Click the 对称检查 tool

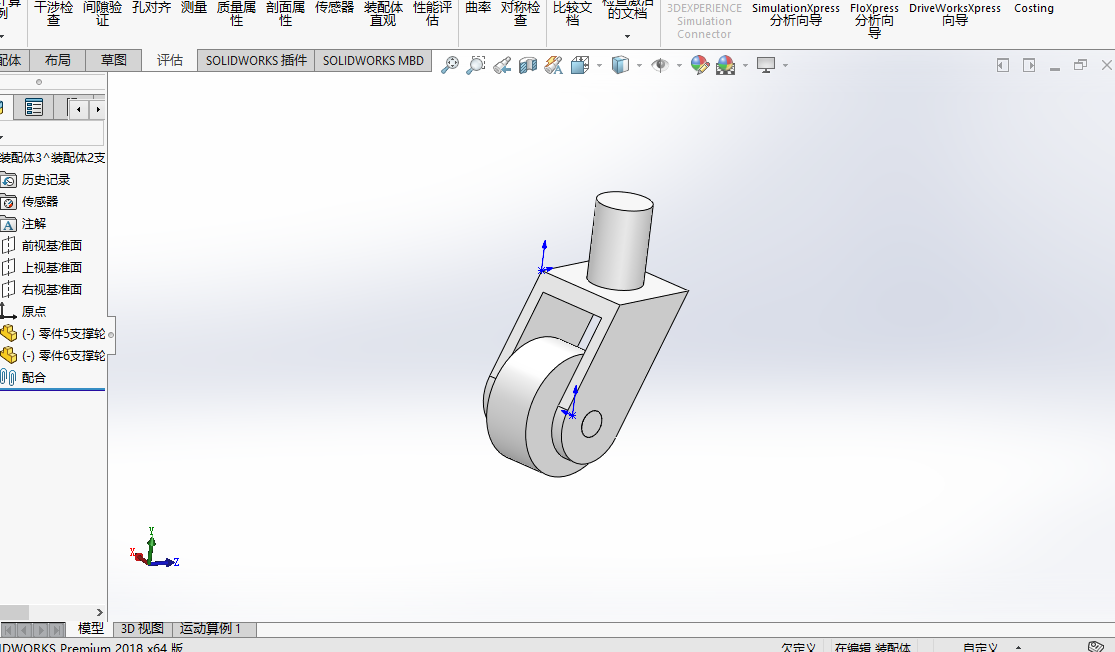(520, 14)
